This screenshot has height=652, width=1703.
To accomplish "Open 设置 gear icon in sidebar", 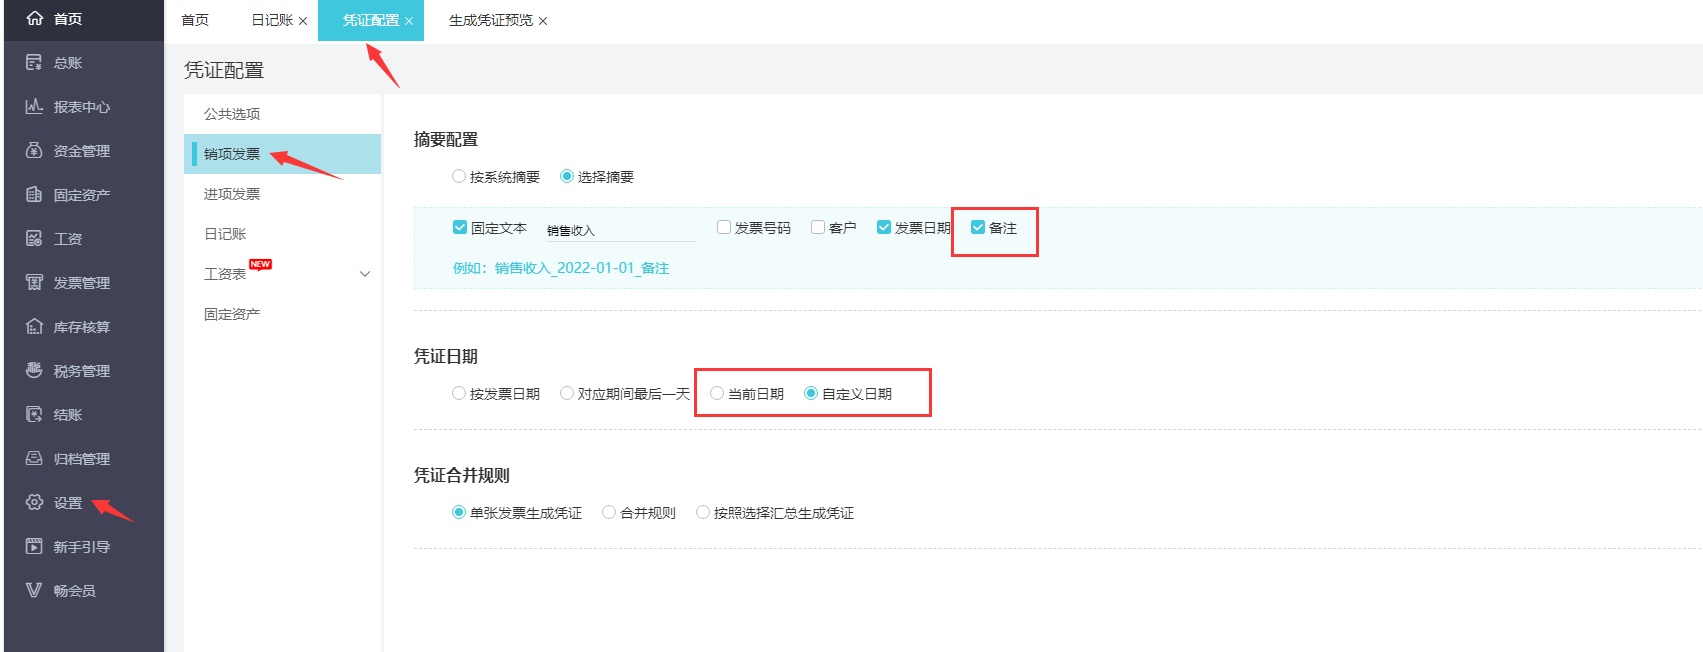I will click(34, 503).
